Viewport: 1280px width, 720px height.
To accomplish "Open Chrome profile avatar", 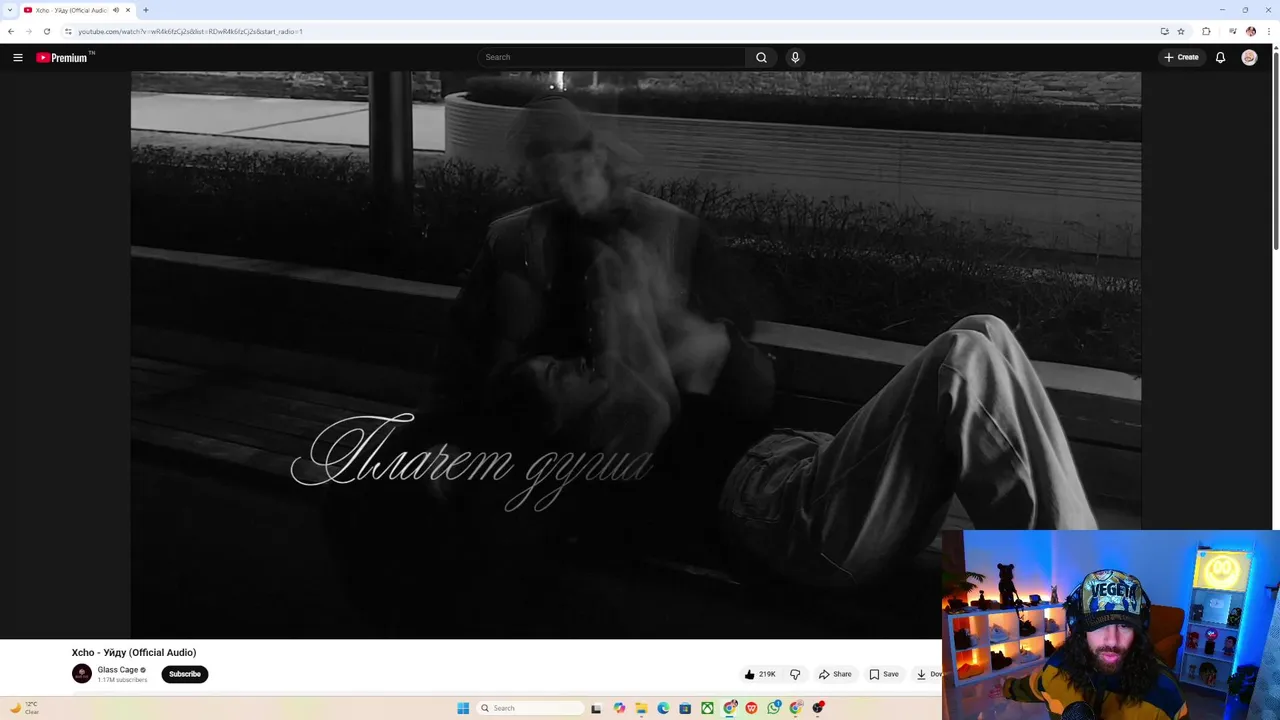I will [x=1251, y=31].
